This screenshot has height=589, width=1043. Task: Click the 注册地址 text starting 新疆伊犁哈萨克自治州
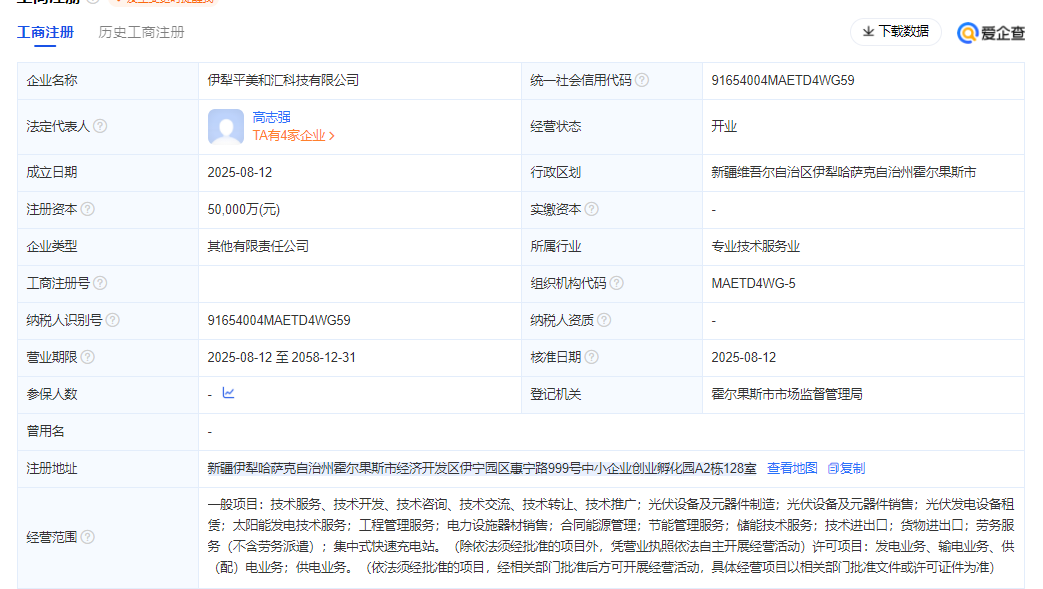pos(482,468)
